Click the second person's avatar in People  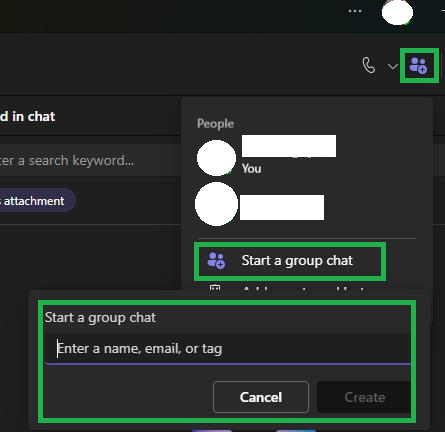(x=216, y=204)
